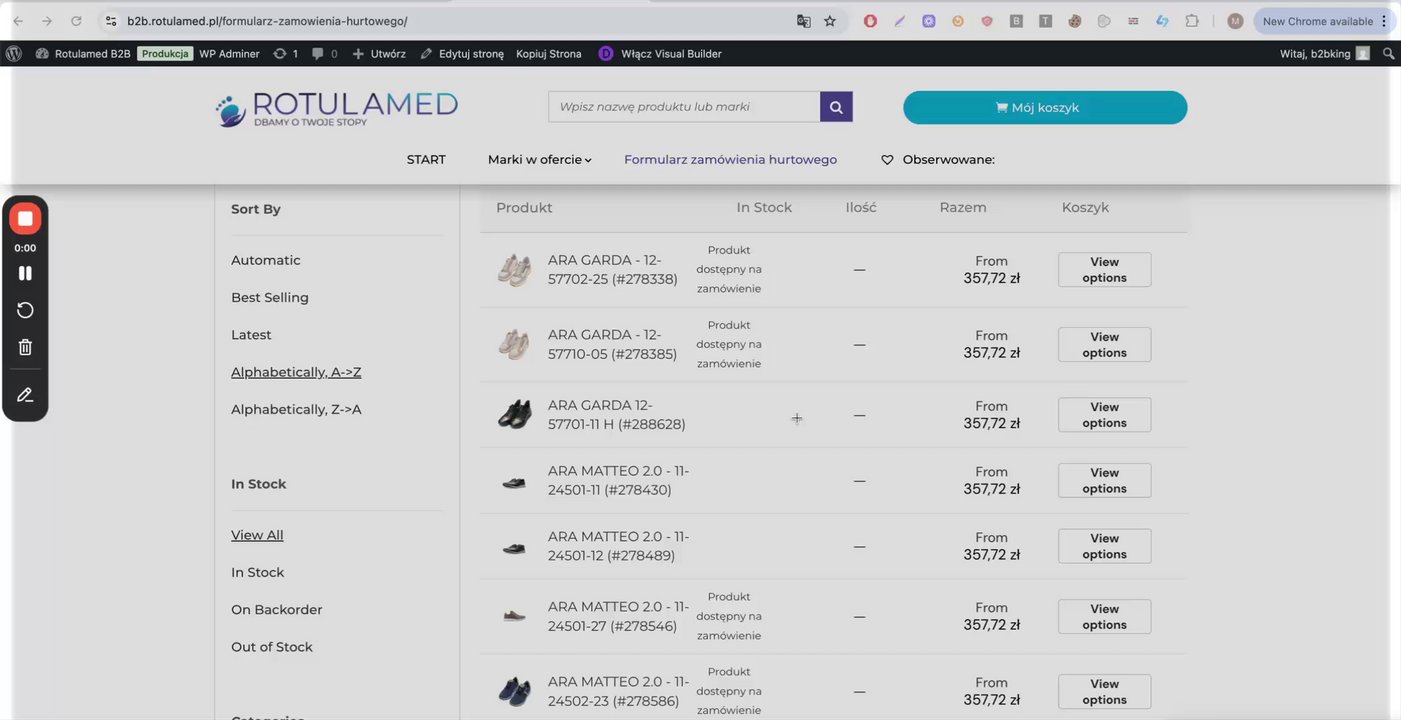Sort by Latest
Image resolution: width=1401 pixels, height=720 pixels.
(251, 335)
